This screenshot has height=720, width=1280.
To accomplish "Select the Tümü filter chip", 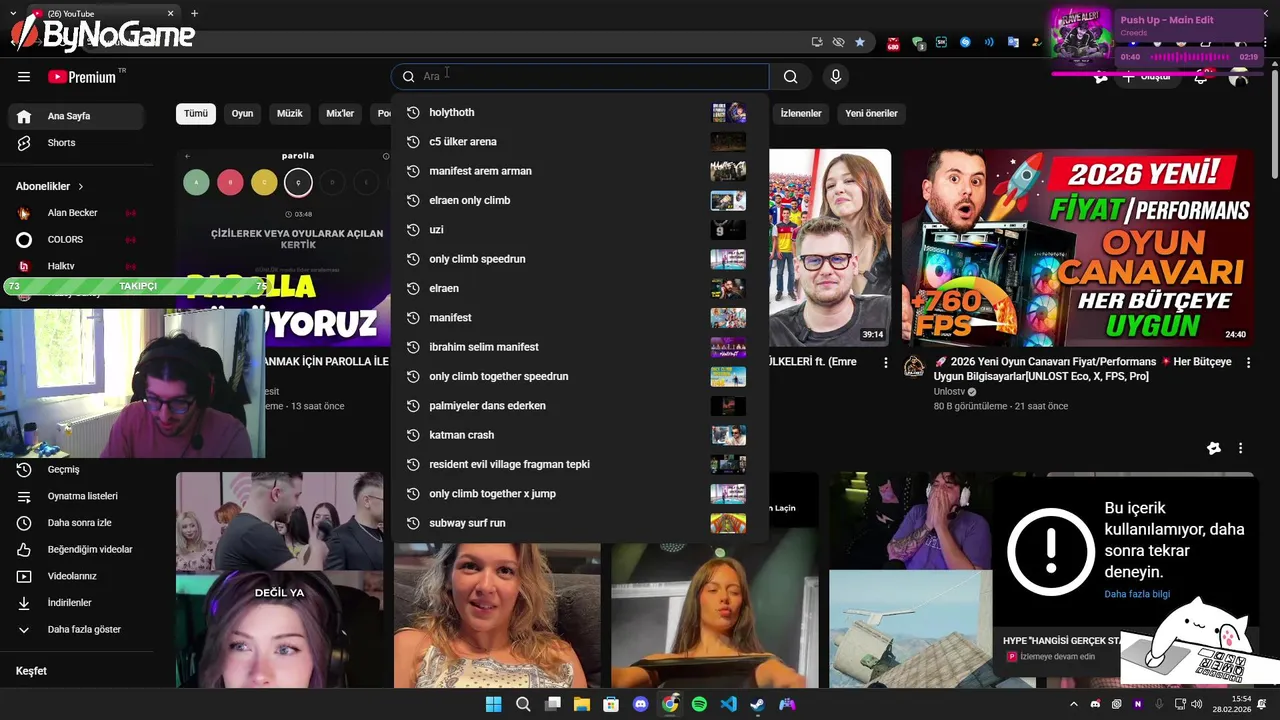I will [196, 114].
